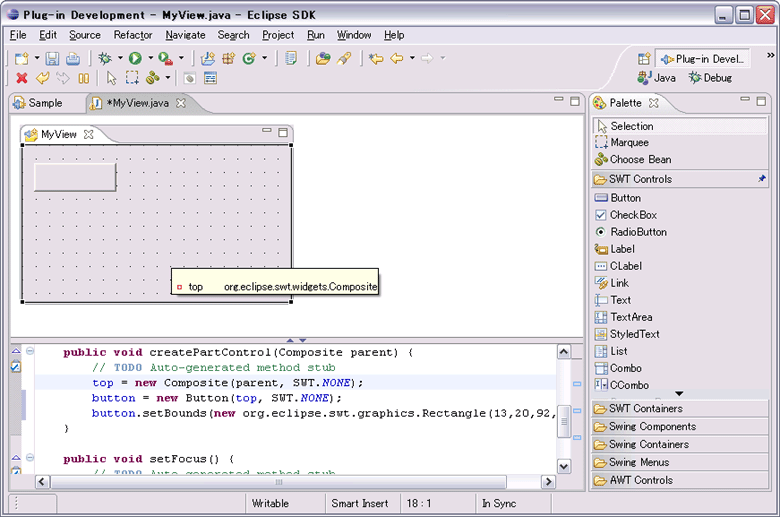Image resolution: width=780 pixels, height=517 pixels.
Task: Click the Customize Layout toolbar icon
Action: tap(210, 78)
